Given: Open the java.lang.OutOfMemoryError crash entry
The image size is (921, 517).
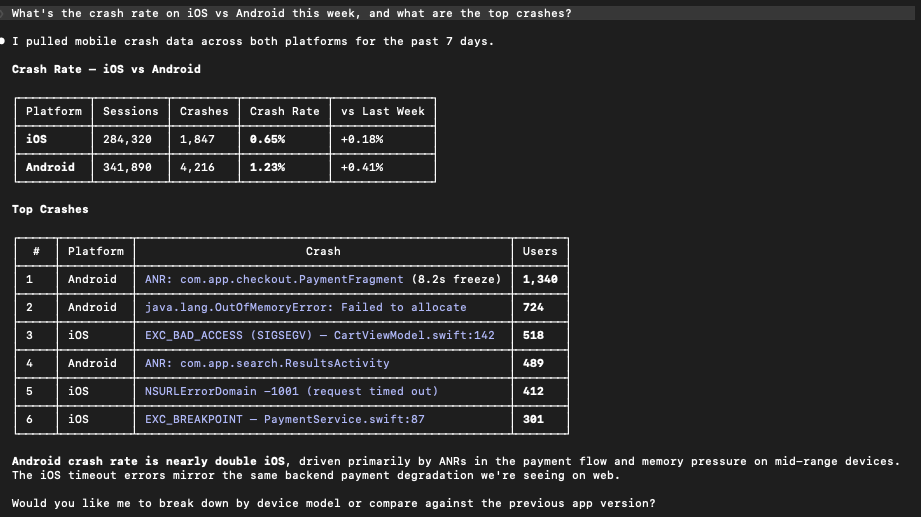Looking at the screenshot, I should point(305,307).
